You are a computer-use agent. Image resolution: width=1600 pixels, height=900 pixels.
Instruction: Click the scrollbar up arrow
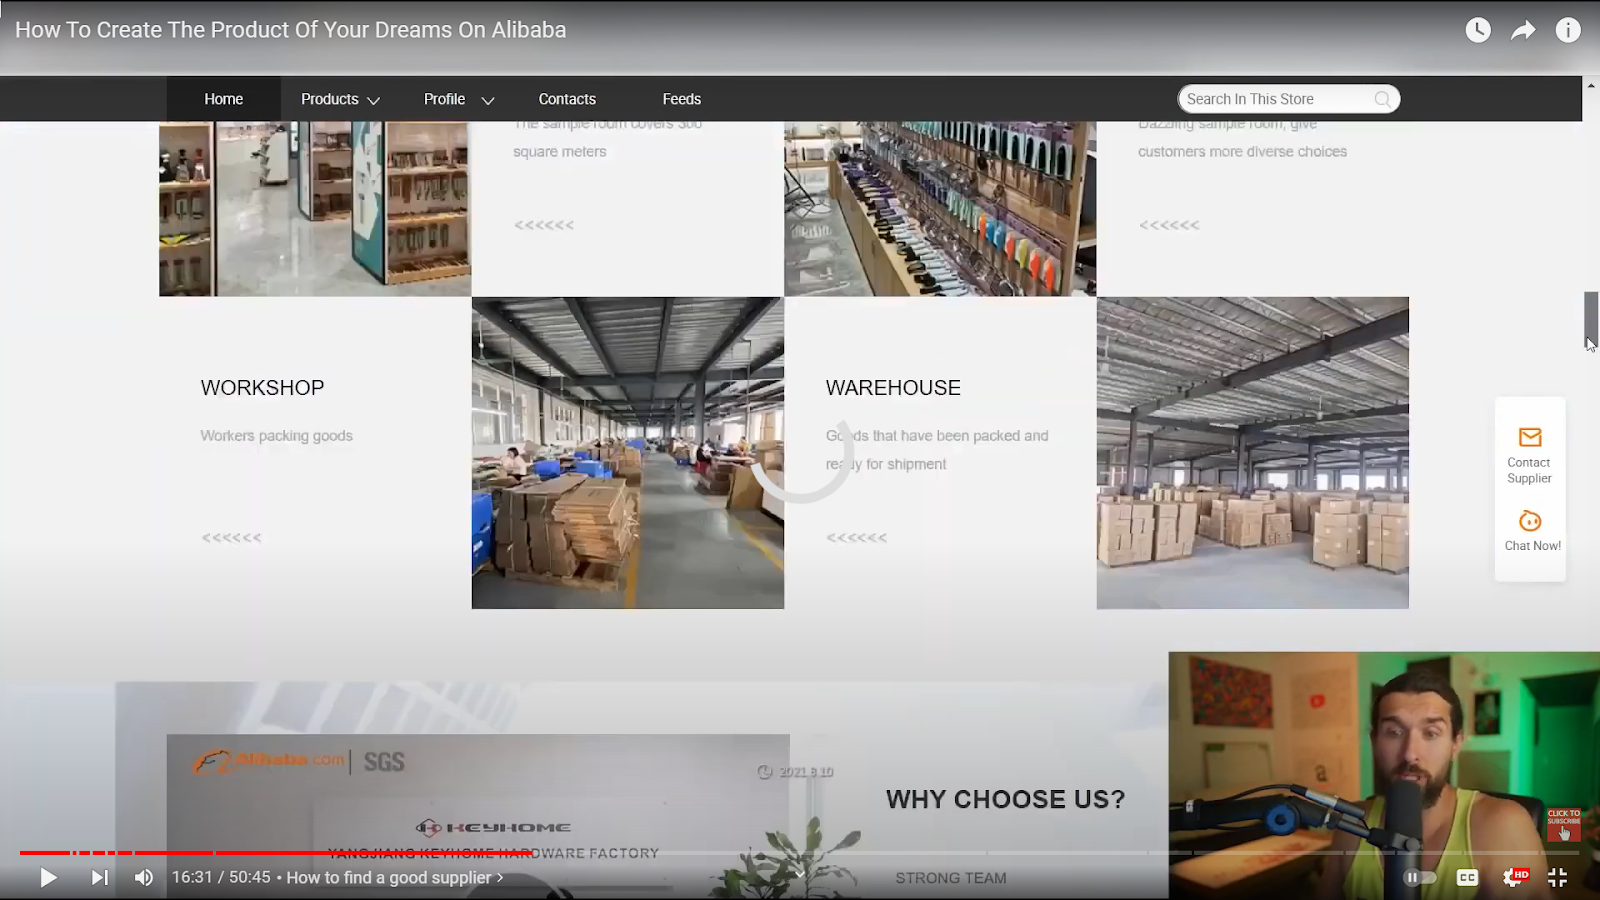[x=1590, y=86]
